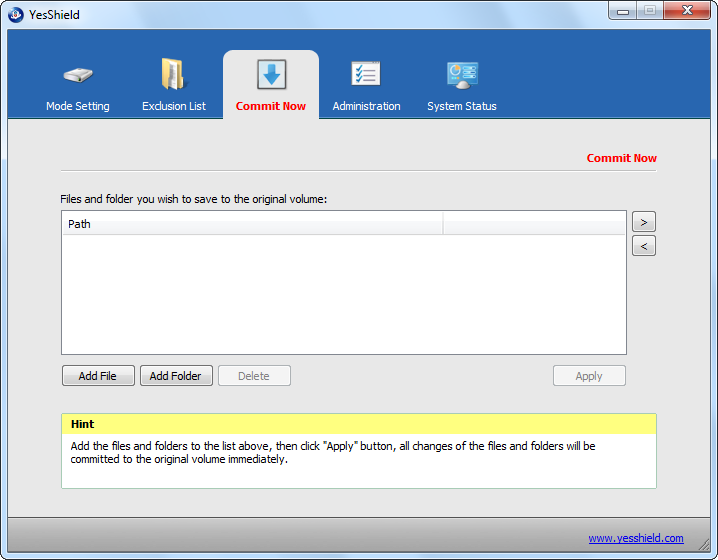718x560 pixels.
Task: Click the Add File button
Action: [x=98, y=375]
